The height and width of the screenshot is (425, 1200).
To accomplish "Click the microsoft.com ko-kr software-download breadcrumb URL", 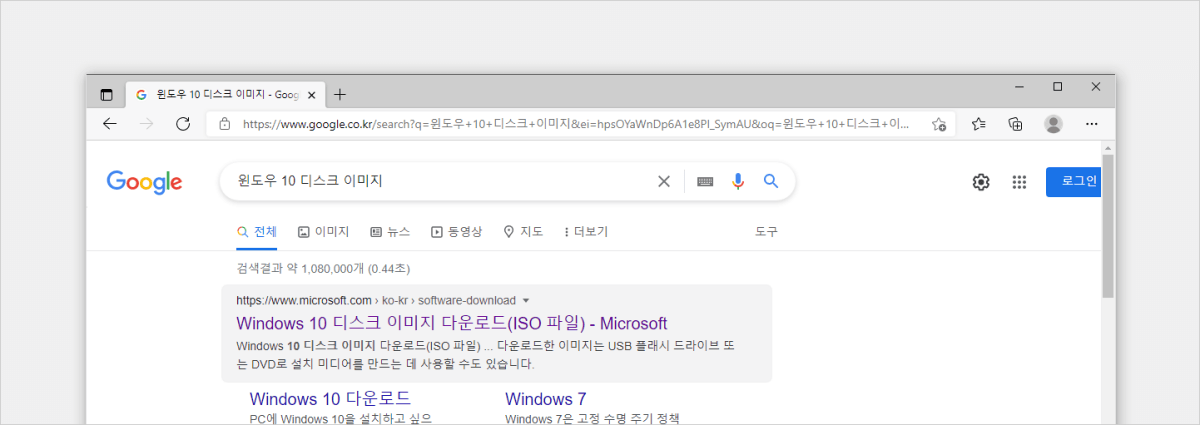I will 376,300.
